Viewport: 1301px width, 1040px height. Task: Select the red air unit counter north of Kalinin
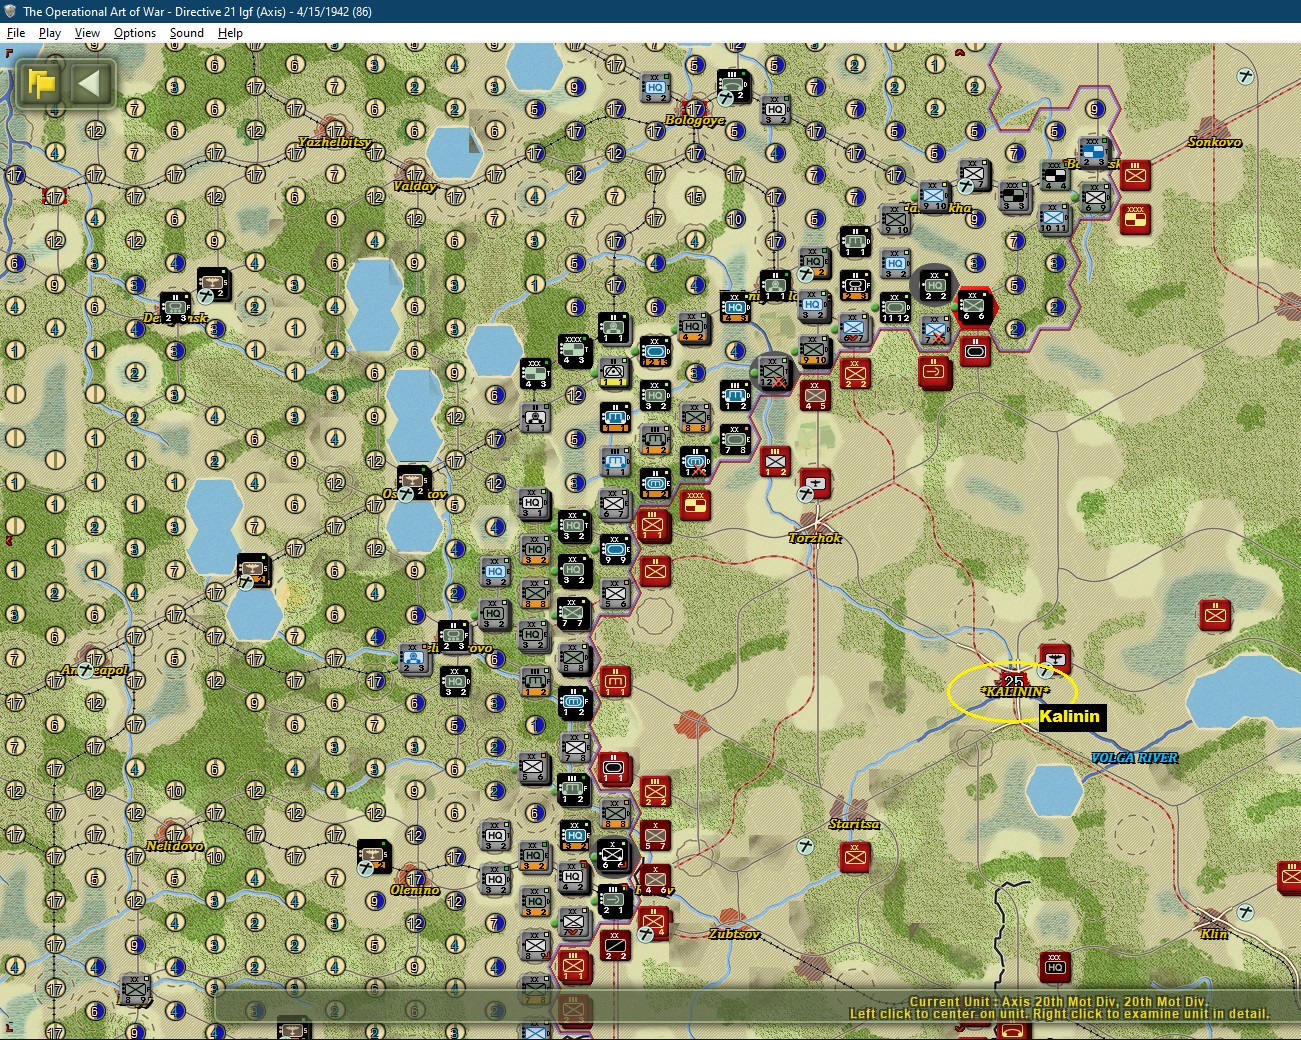(x=1055, y=658)
